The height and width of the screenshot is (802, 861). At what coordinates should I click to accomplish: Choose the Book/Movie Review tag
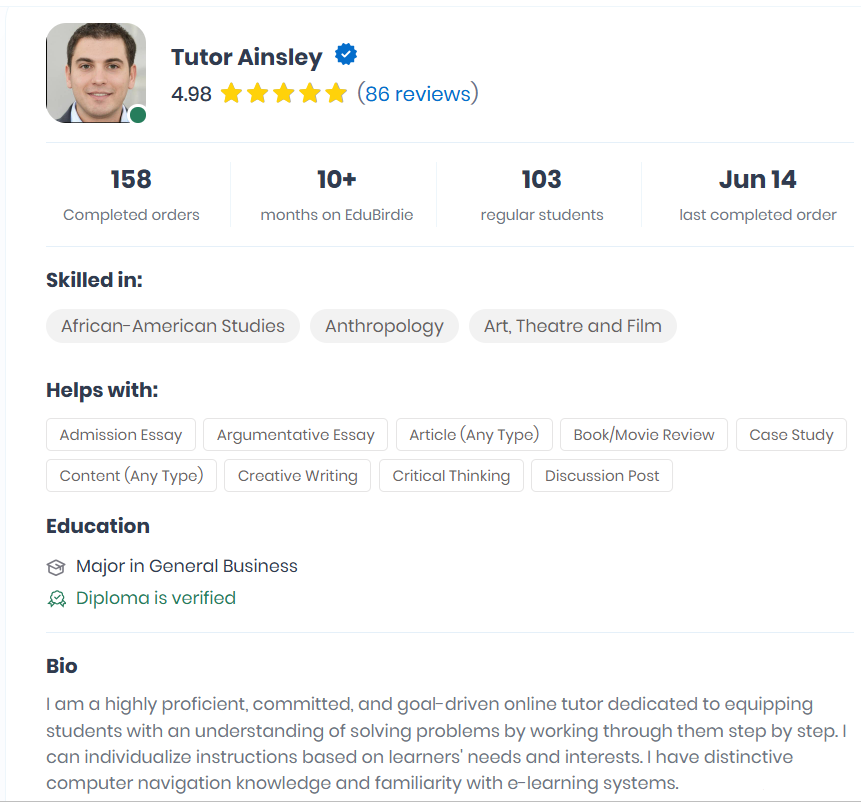tap(644, 435)
